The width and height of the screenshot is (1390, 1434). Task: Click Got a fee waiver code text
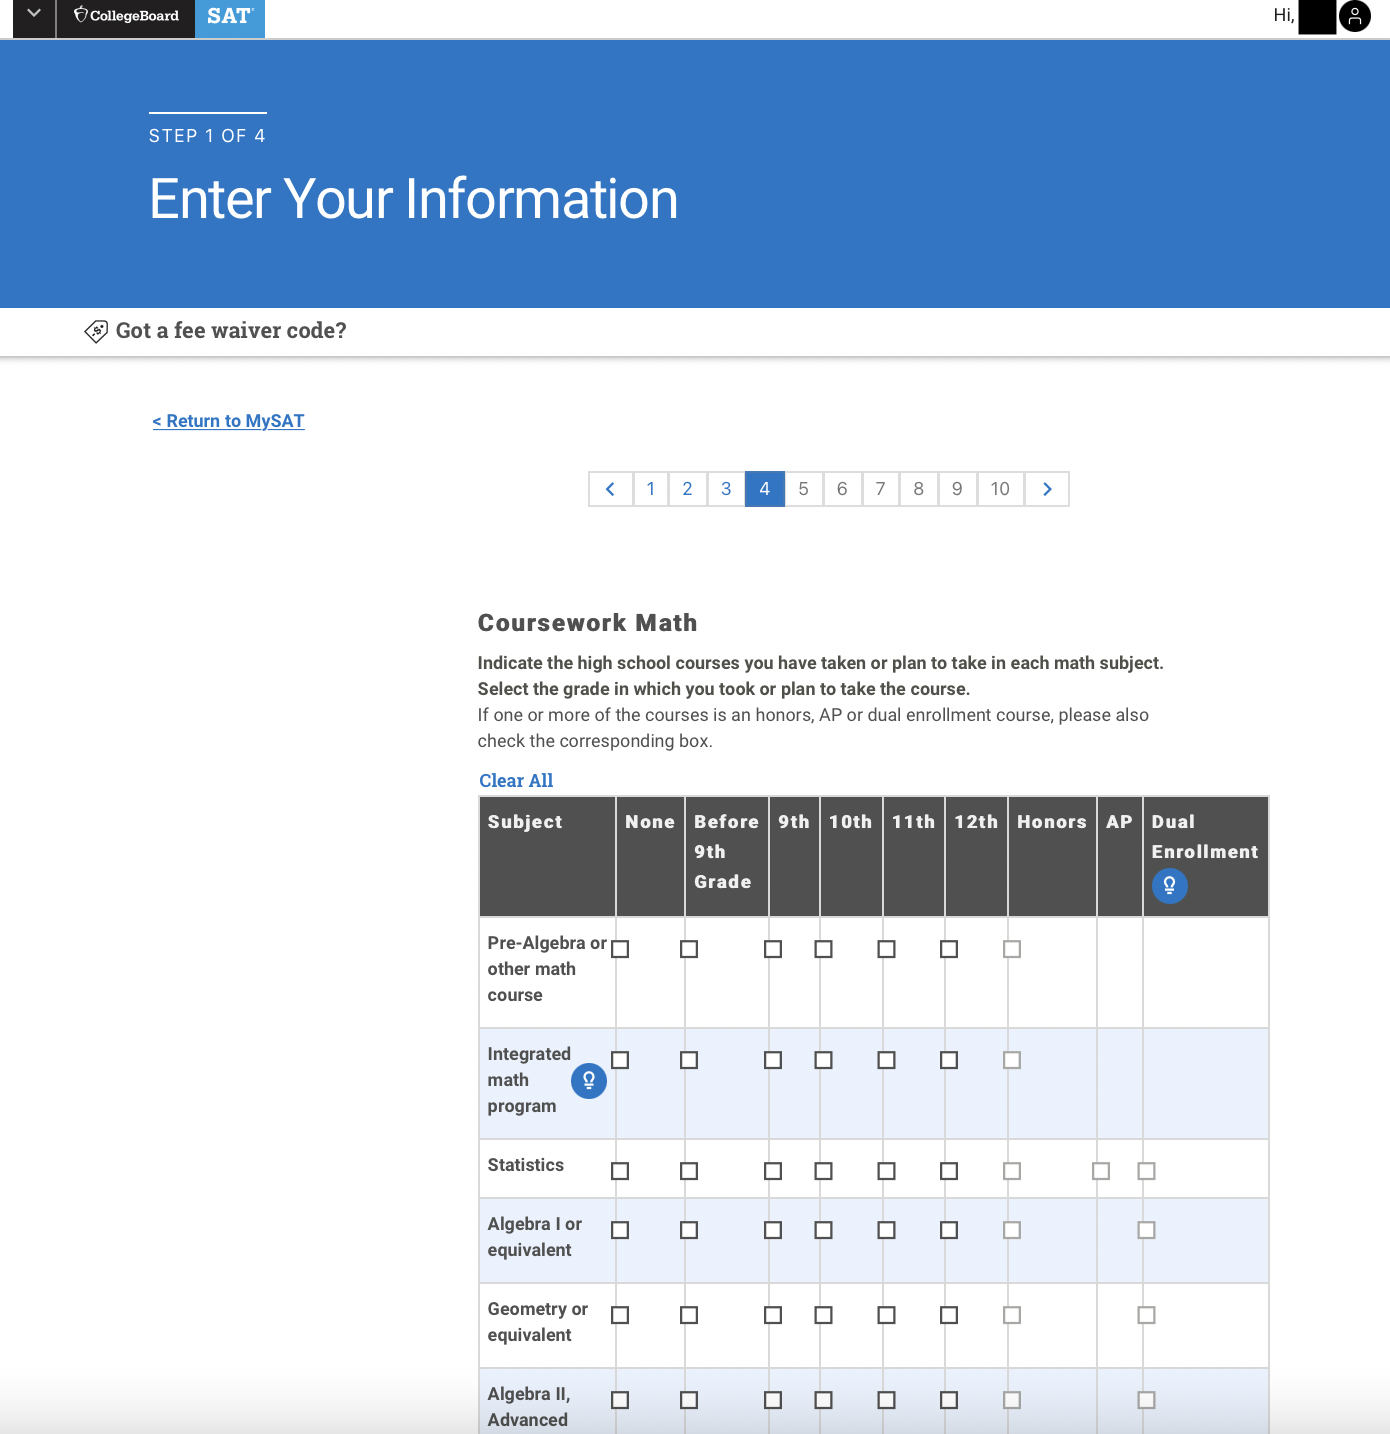[230, 330]
